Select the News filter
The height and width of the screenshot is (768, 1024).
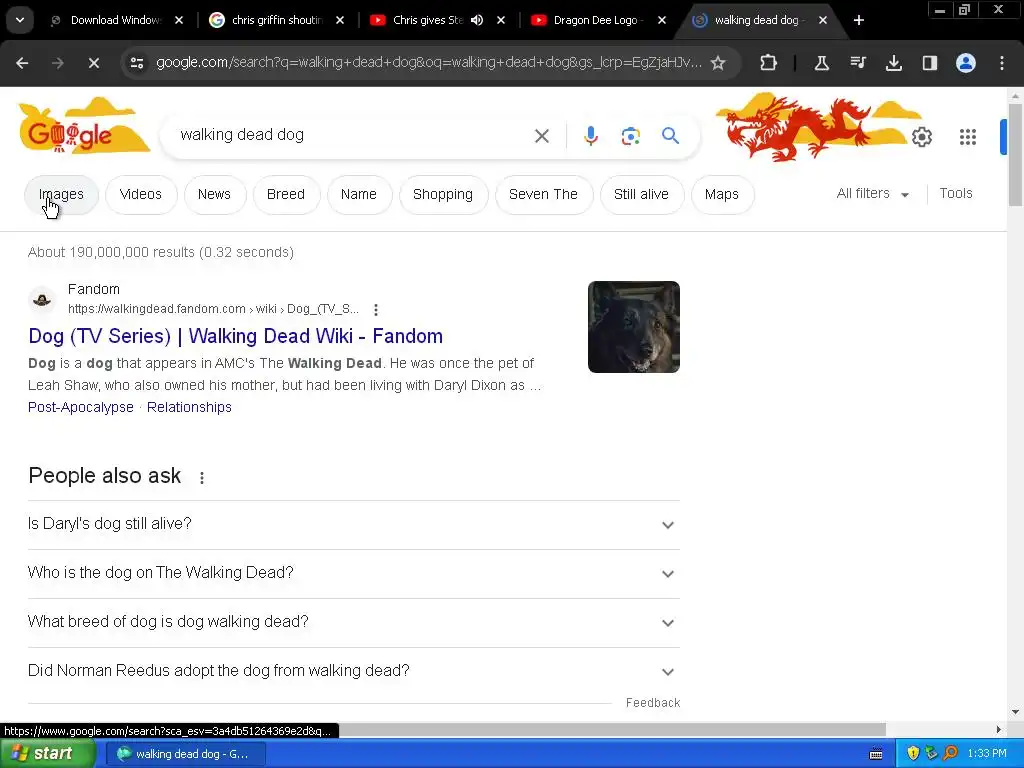pos(214,195)
